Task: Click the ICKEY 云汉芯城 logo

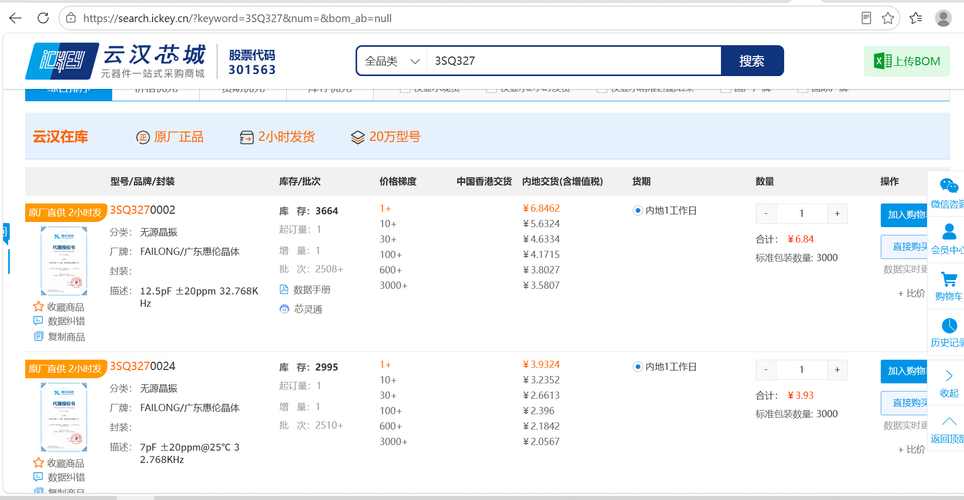Action: click(116, 61)
